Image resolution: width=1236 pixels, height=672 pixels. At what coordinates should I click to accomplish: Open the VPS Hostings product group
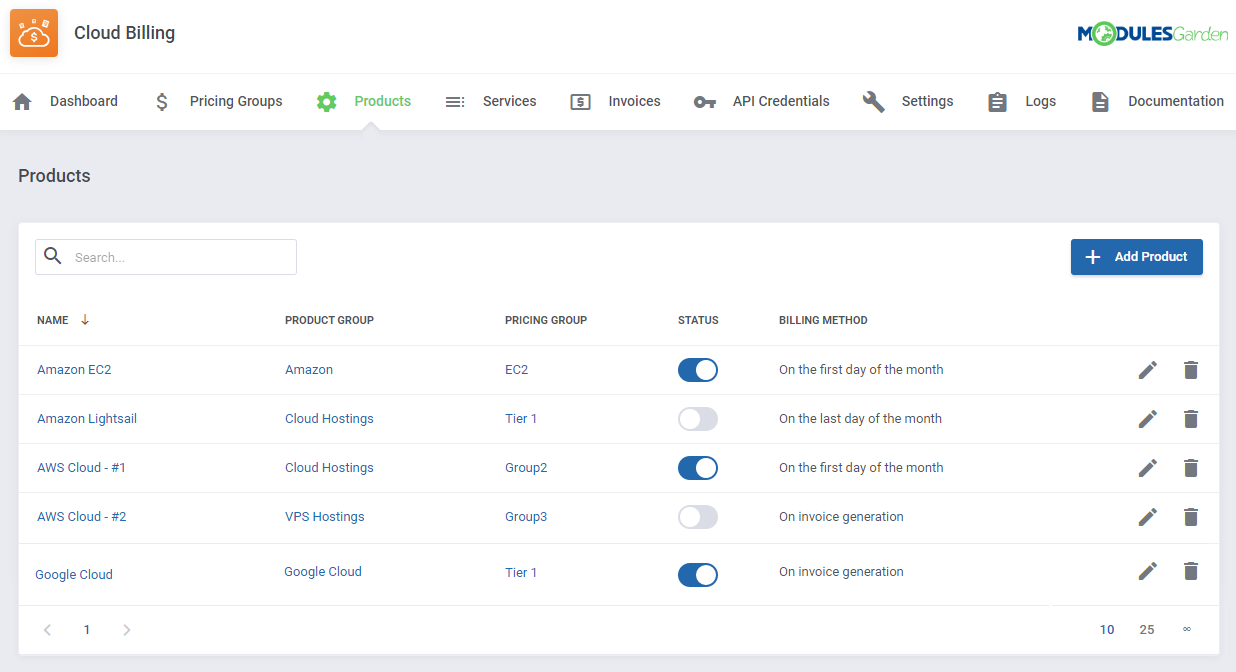point(325,517)
